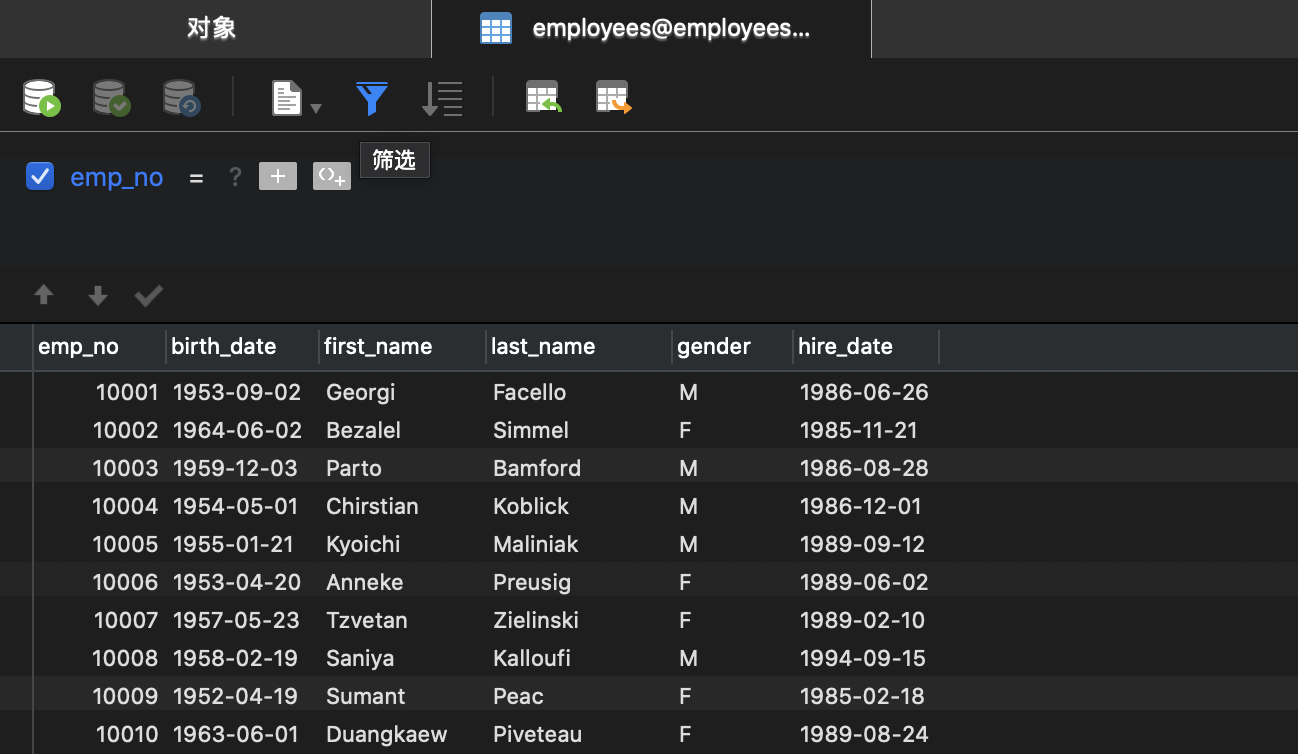Move filter condition down with arrow

(x=97, y=295)
